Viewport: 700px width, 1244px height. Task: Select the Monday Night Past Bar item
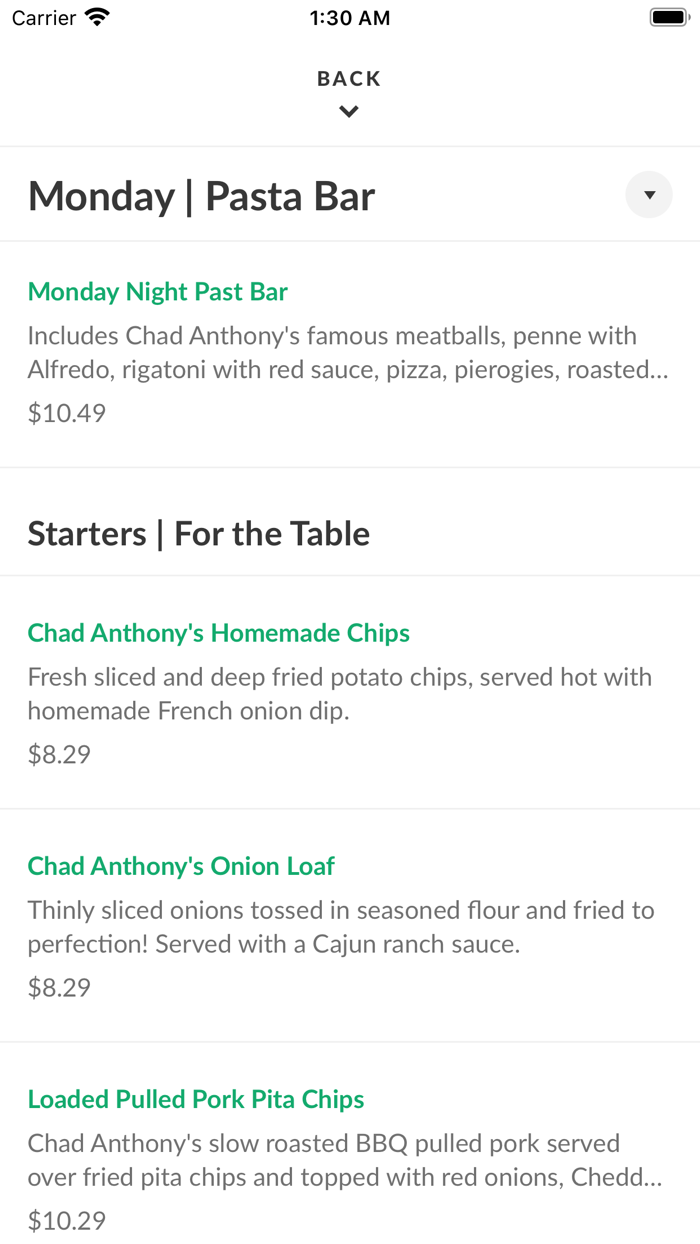point(157,291)
